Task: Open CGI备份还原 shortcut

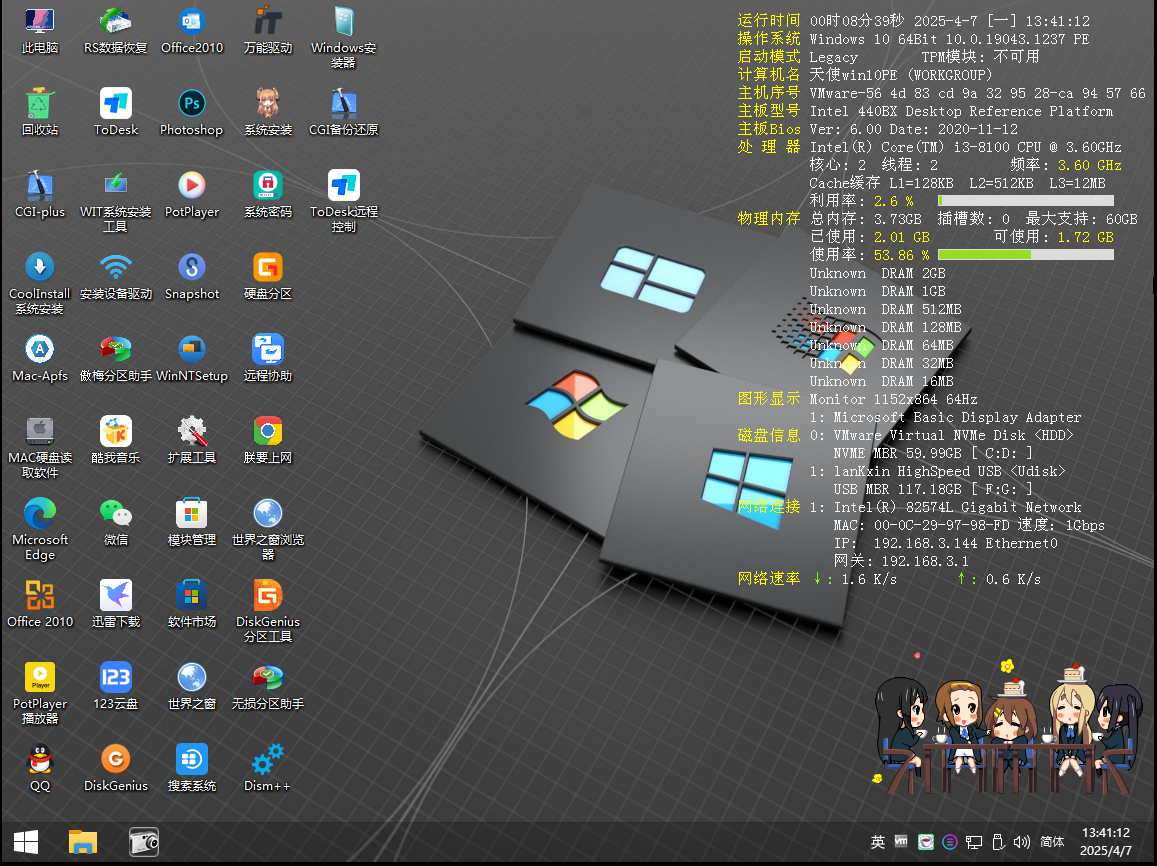Action: [x=344, y=113]
